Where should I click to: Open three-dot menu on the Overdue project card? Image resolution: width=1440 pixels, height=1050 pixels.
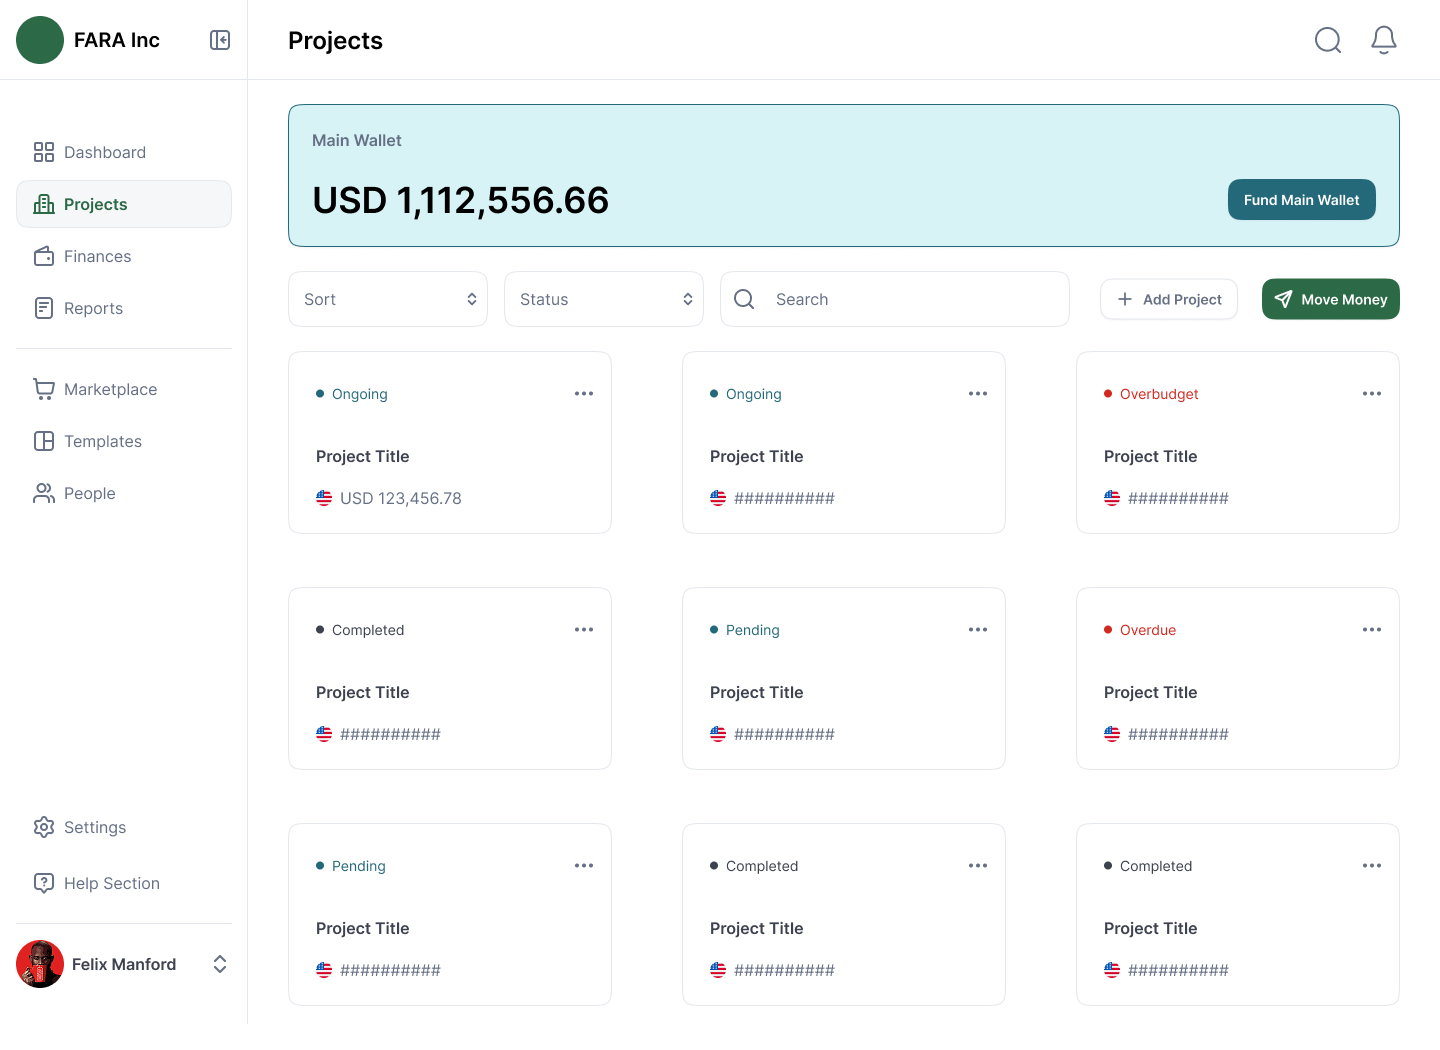point(1371,630)
